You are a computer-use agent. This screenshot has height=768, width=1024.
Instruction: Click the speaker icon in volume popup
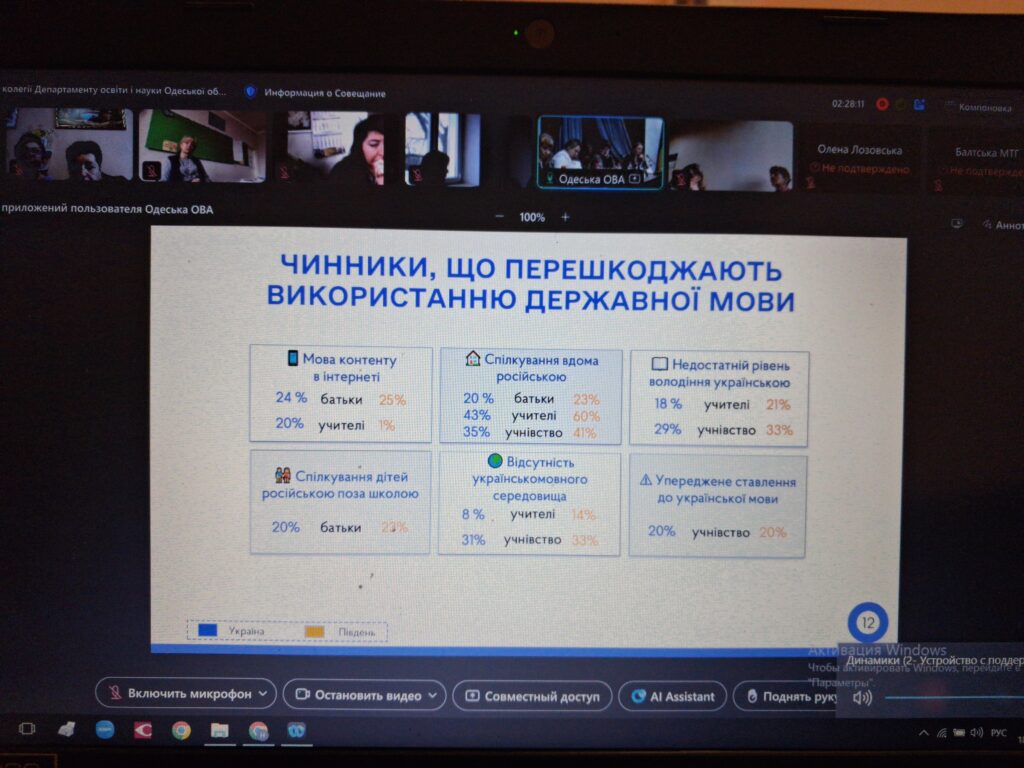click(x=862, y=698)
